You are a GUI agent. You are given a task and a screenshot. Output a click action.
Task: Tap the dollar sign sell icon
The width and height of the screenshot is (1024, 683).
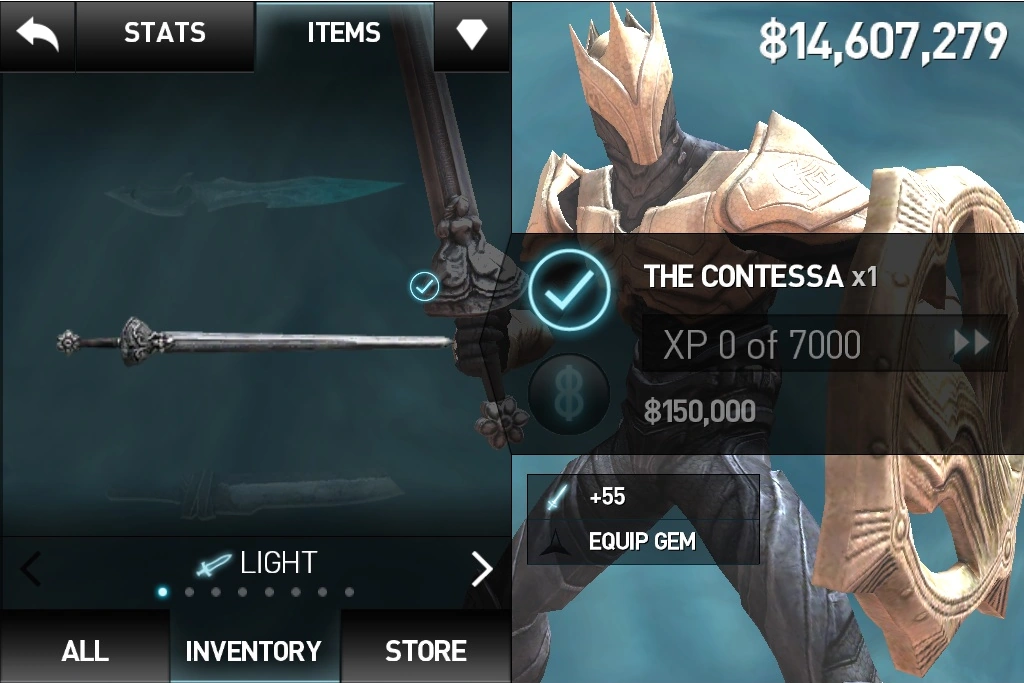coord(569,393)
